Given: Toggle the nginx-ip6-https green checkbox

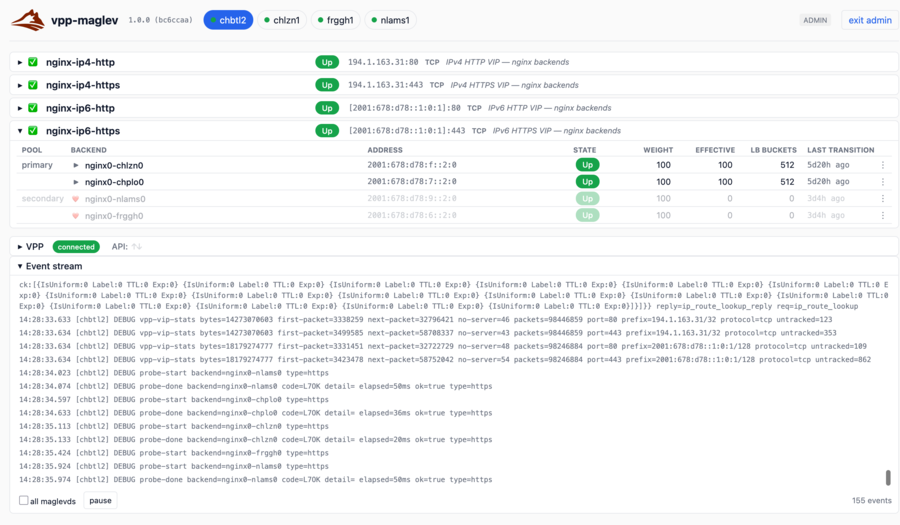Looking at the screenshot, I should [33, 131].
